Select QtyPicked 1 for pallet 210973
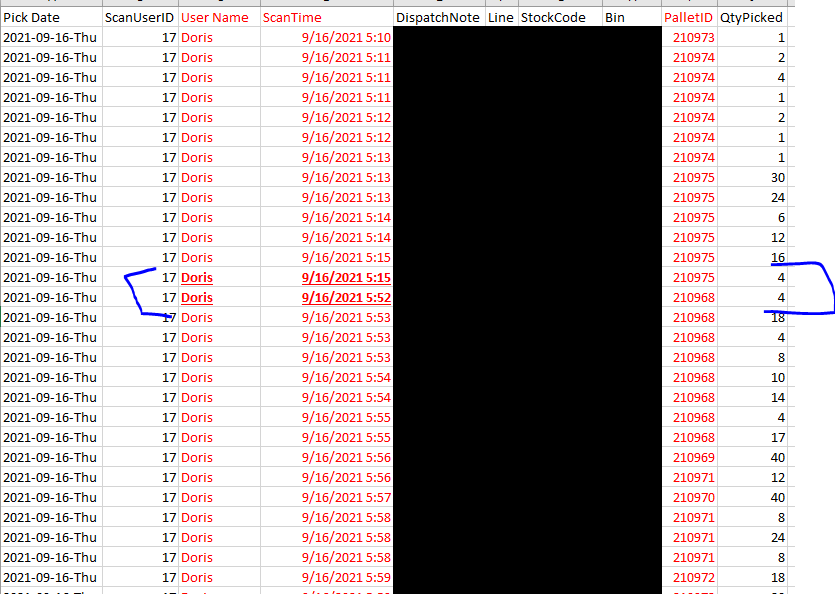Image resolution: width=835 pixels, height=594 pixels. point(752,38)
